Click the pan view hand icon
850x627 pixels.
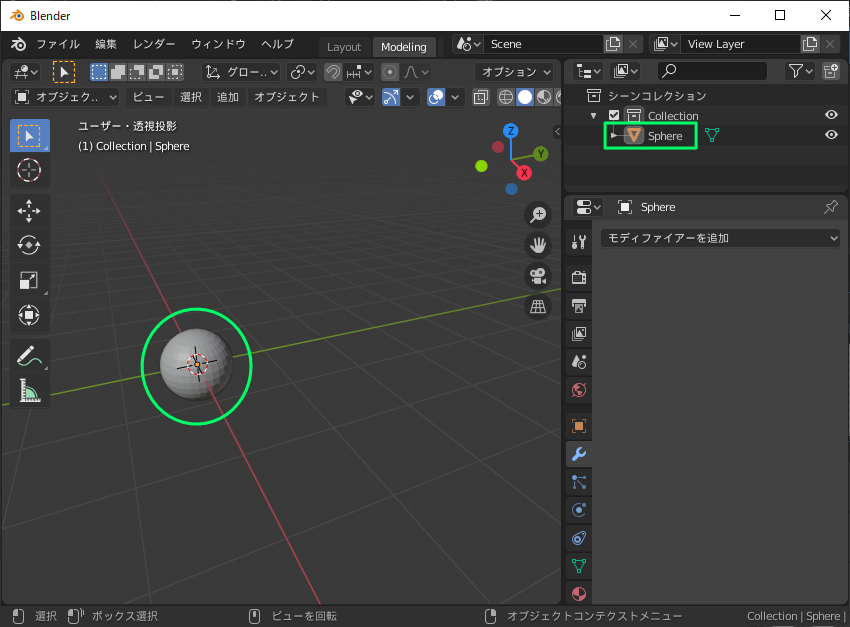(x=538, y=245)
